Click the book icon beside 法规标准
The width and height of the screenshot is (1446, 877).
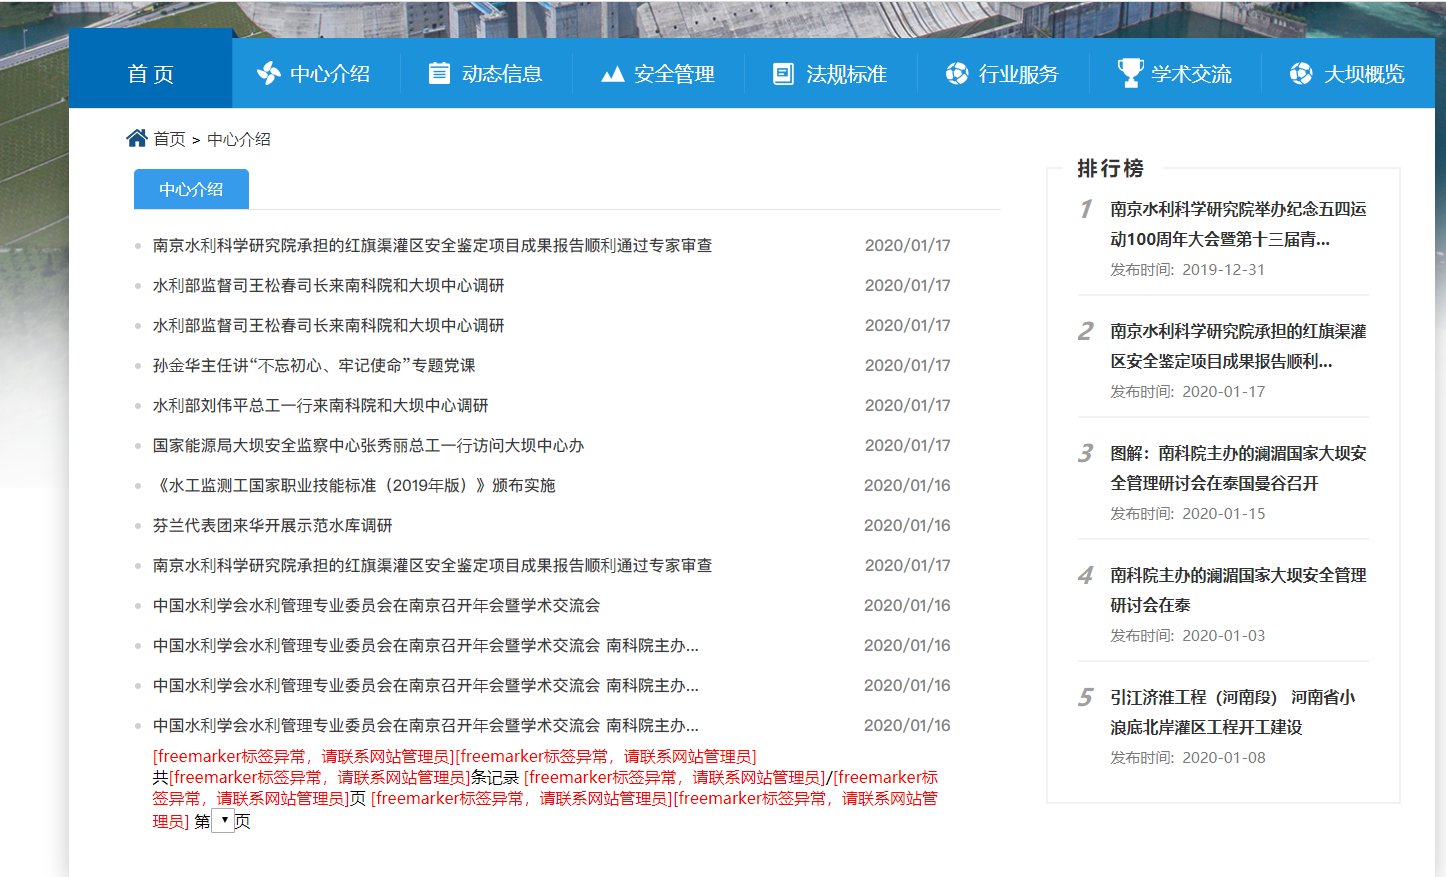click(x=784, y=74)
